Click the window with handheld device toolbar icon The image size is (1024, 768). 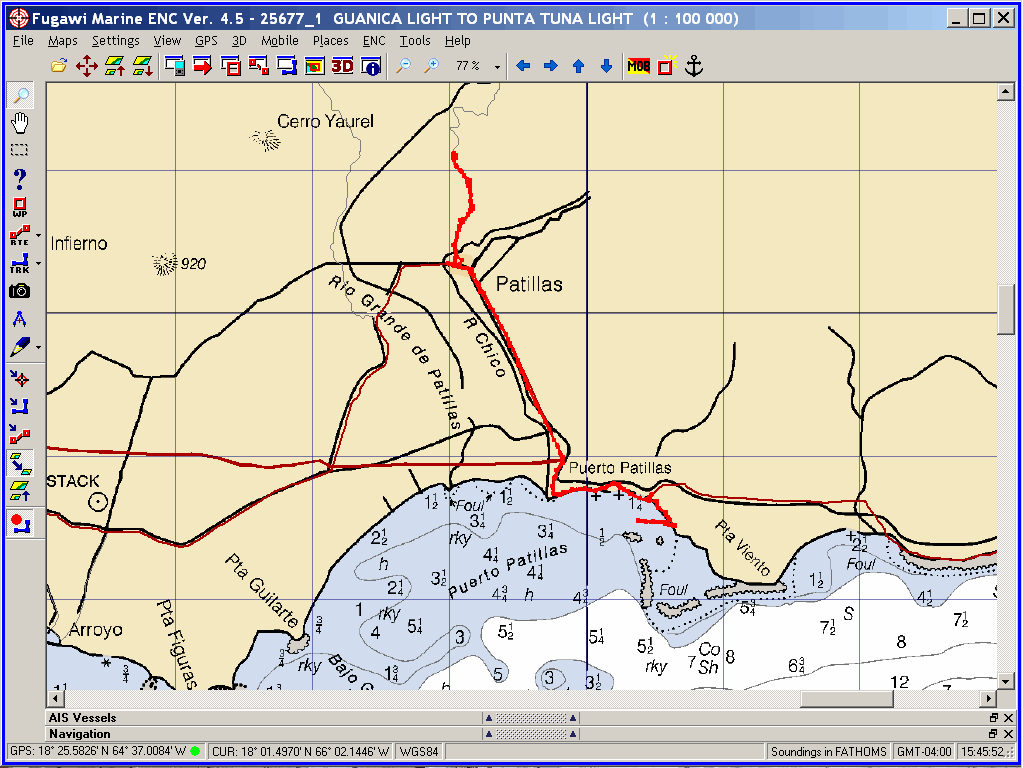click(x=174, y=66)
